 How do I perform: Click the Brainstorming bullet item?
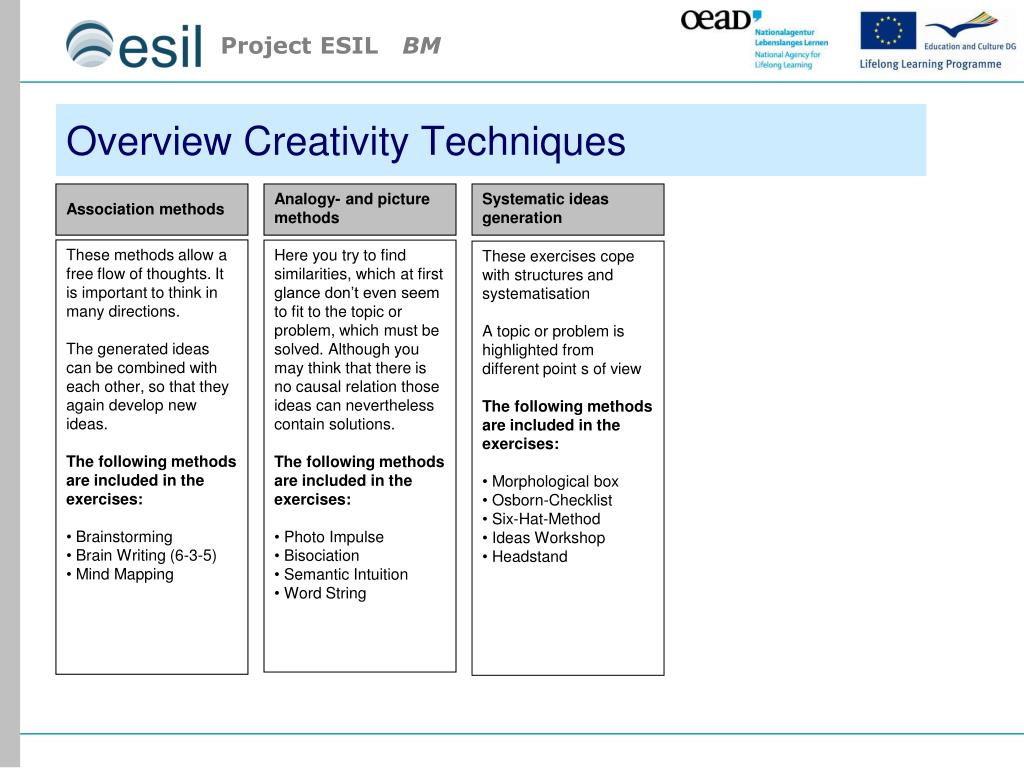(120, 536)
